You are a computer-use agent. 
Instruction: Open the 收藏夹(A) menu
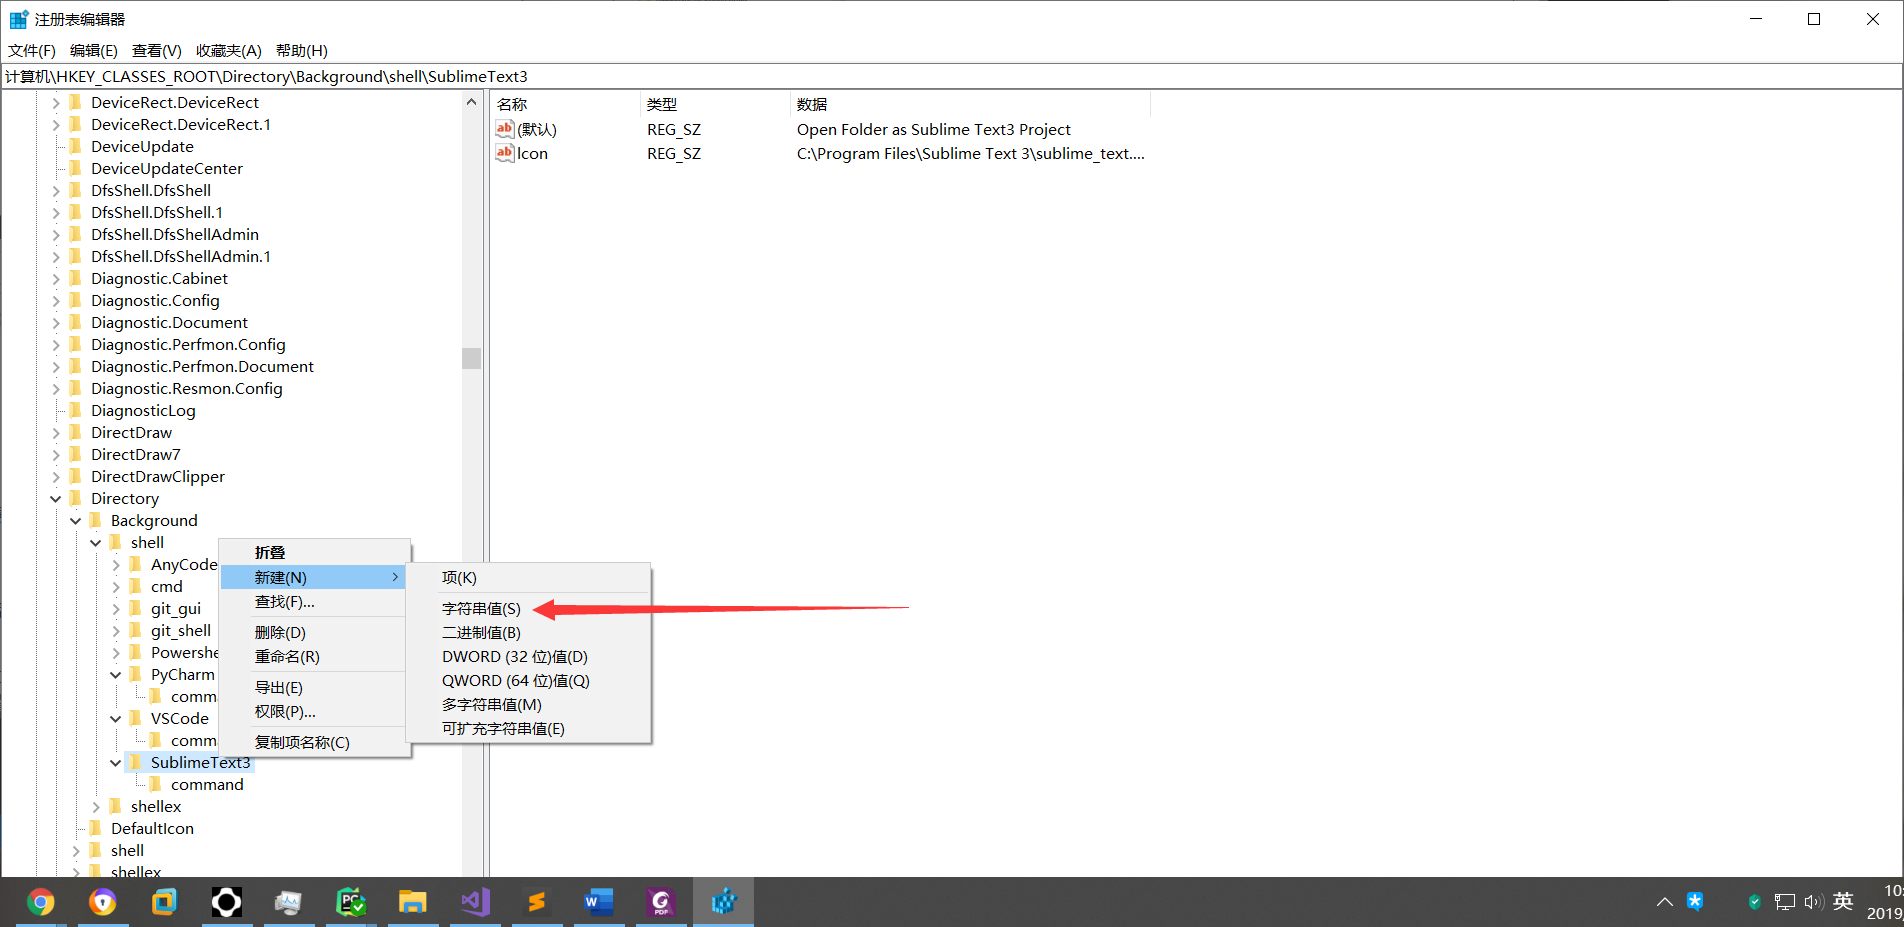(229, 51)
